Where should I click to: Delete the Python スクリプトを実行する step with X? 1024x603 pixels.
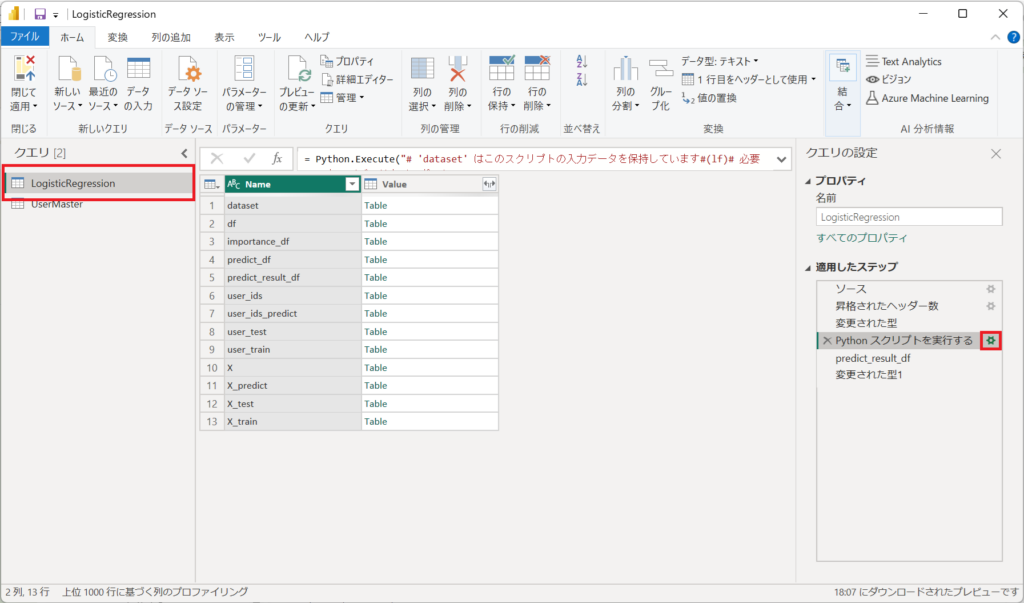[827, 340]
